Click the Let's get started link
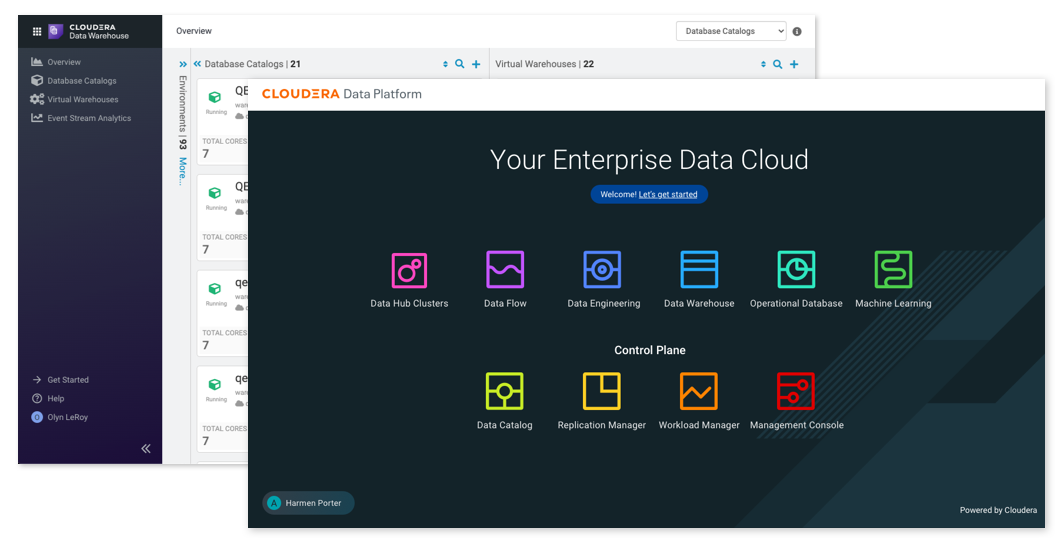1064x545 pixels. (x=668, y=194)
